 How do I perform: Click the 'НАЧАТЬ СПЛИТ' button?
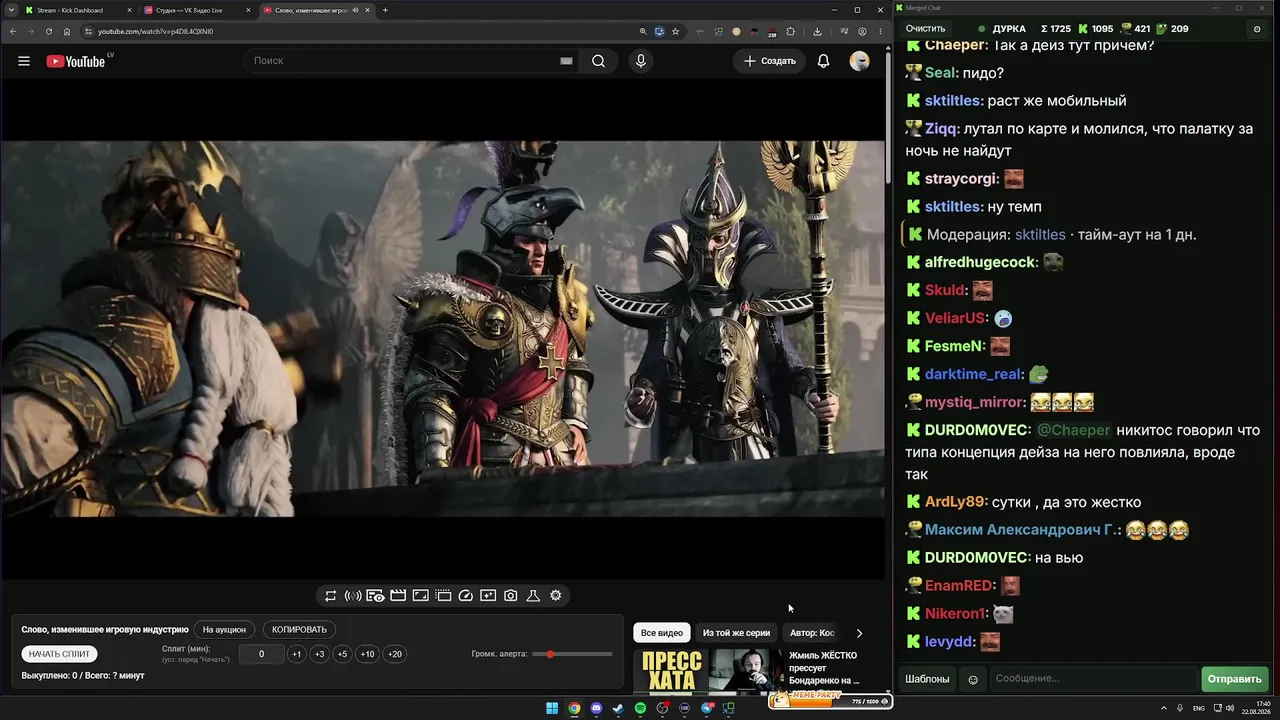pos(59,654)
